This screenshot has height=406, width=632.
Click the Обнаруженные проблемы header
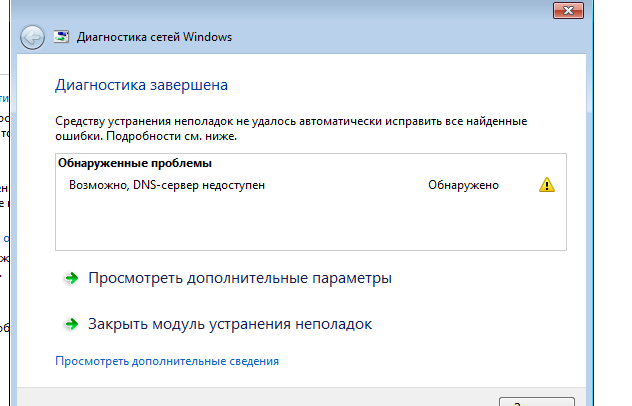coord(135,163)
